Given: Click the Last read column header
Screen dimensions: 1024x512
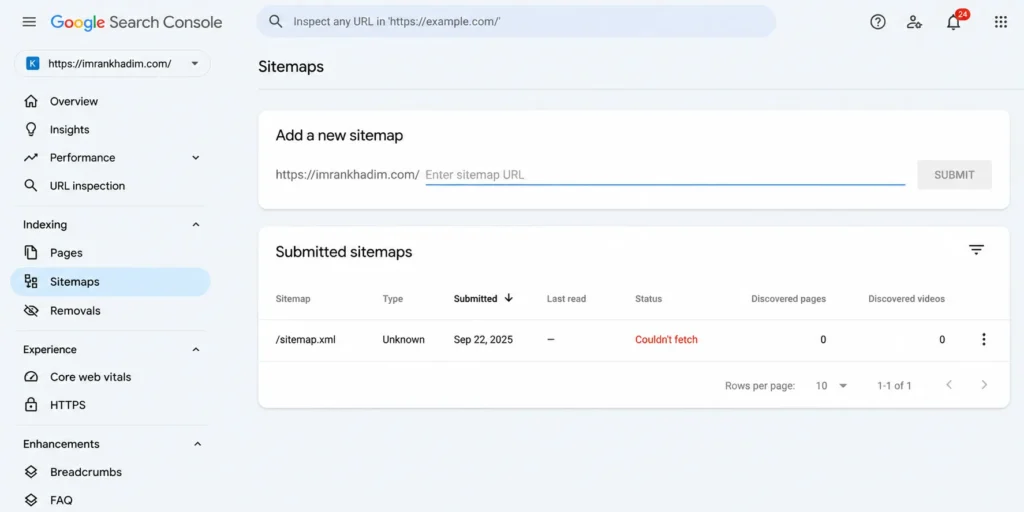Looking at the screenshot, I should pyautogui.click(x=566, y=298).
